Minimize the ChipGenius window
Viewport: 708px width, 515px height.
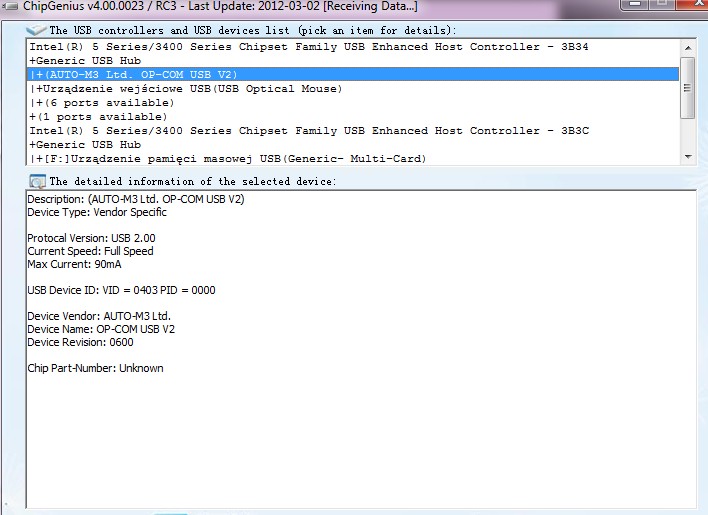coord(634,5)
